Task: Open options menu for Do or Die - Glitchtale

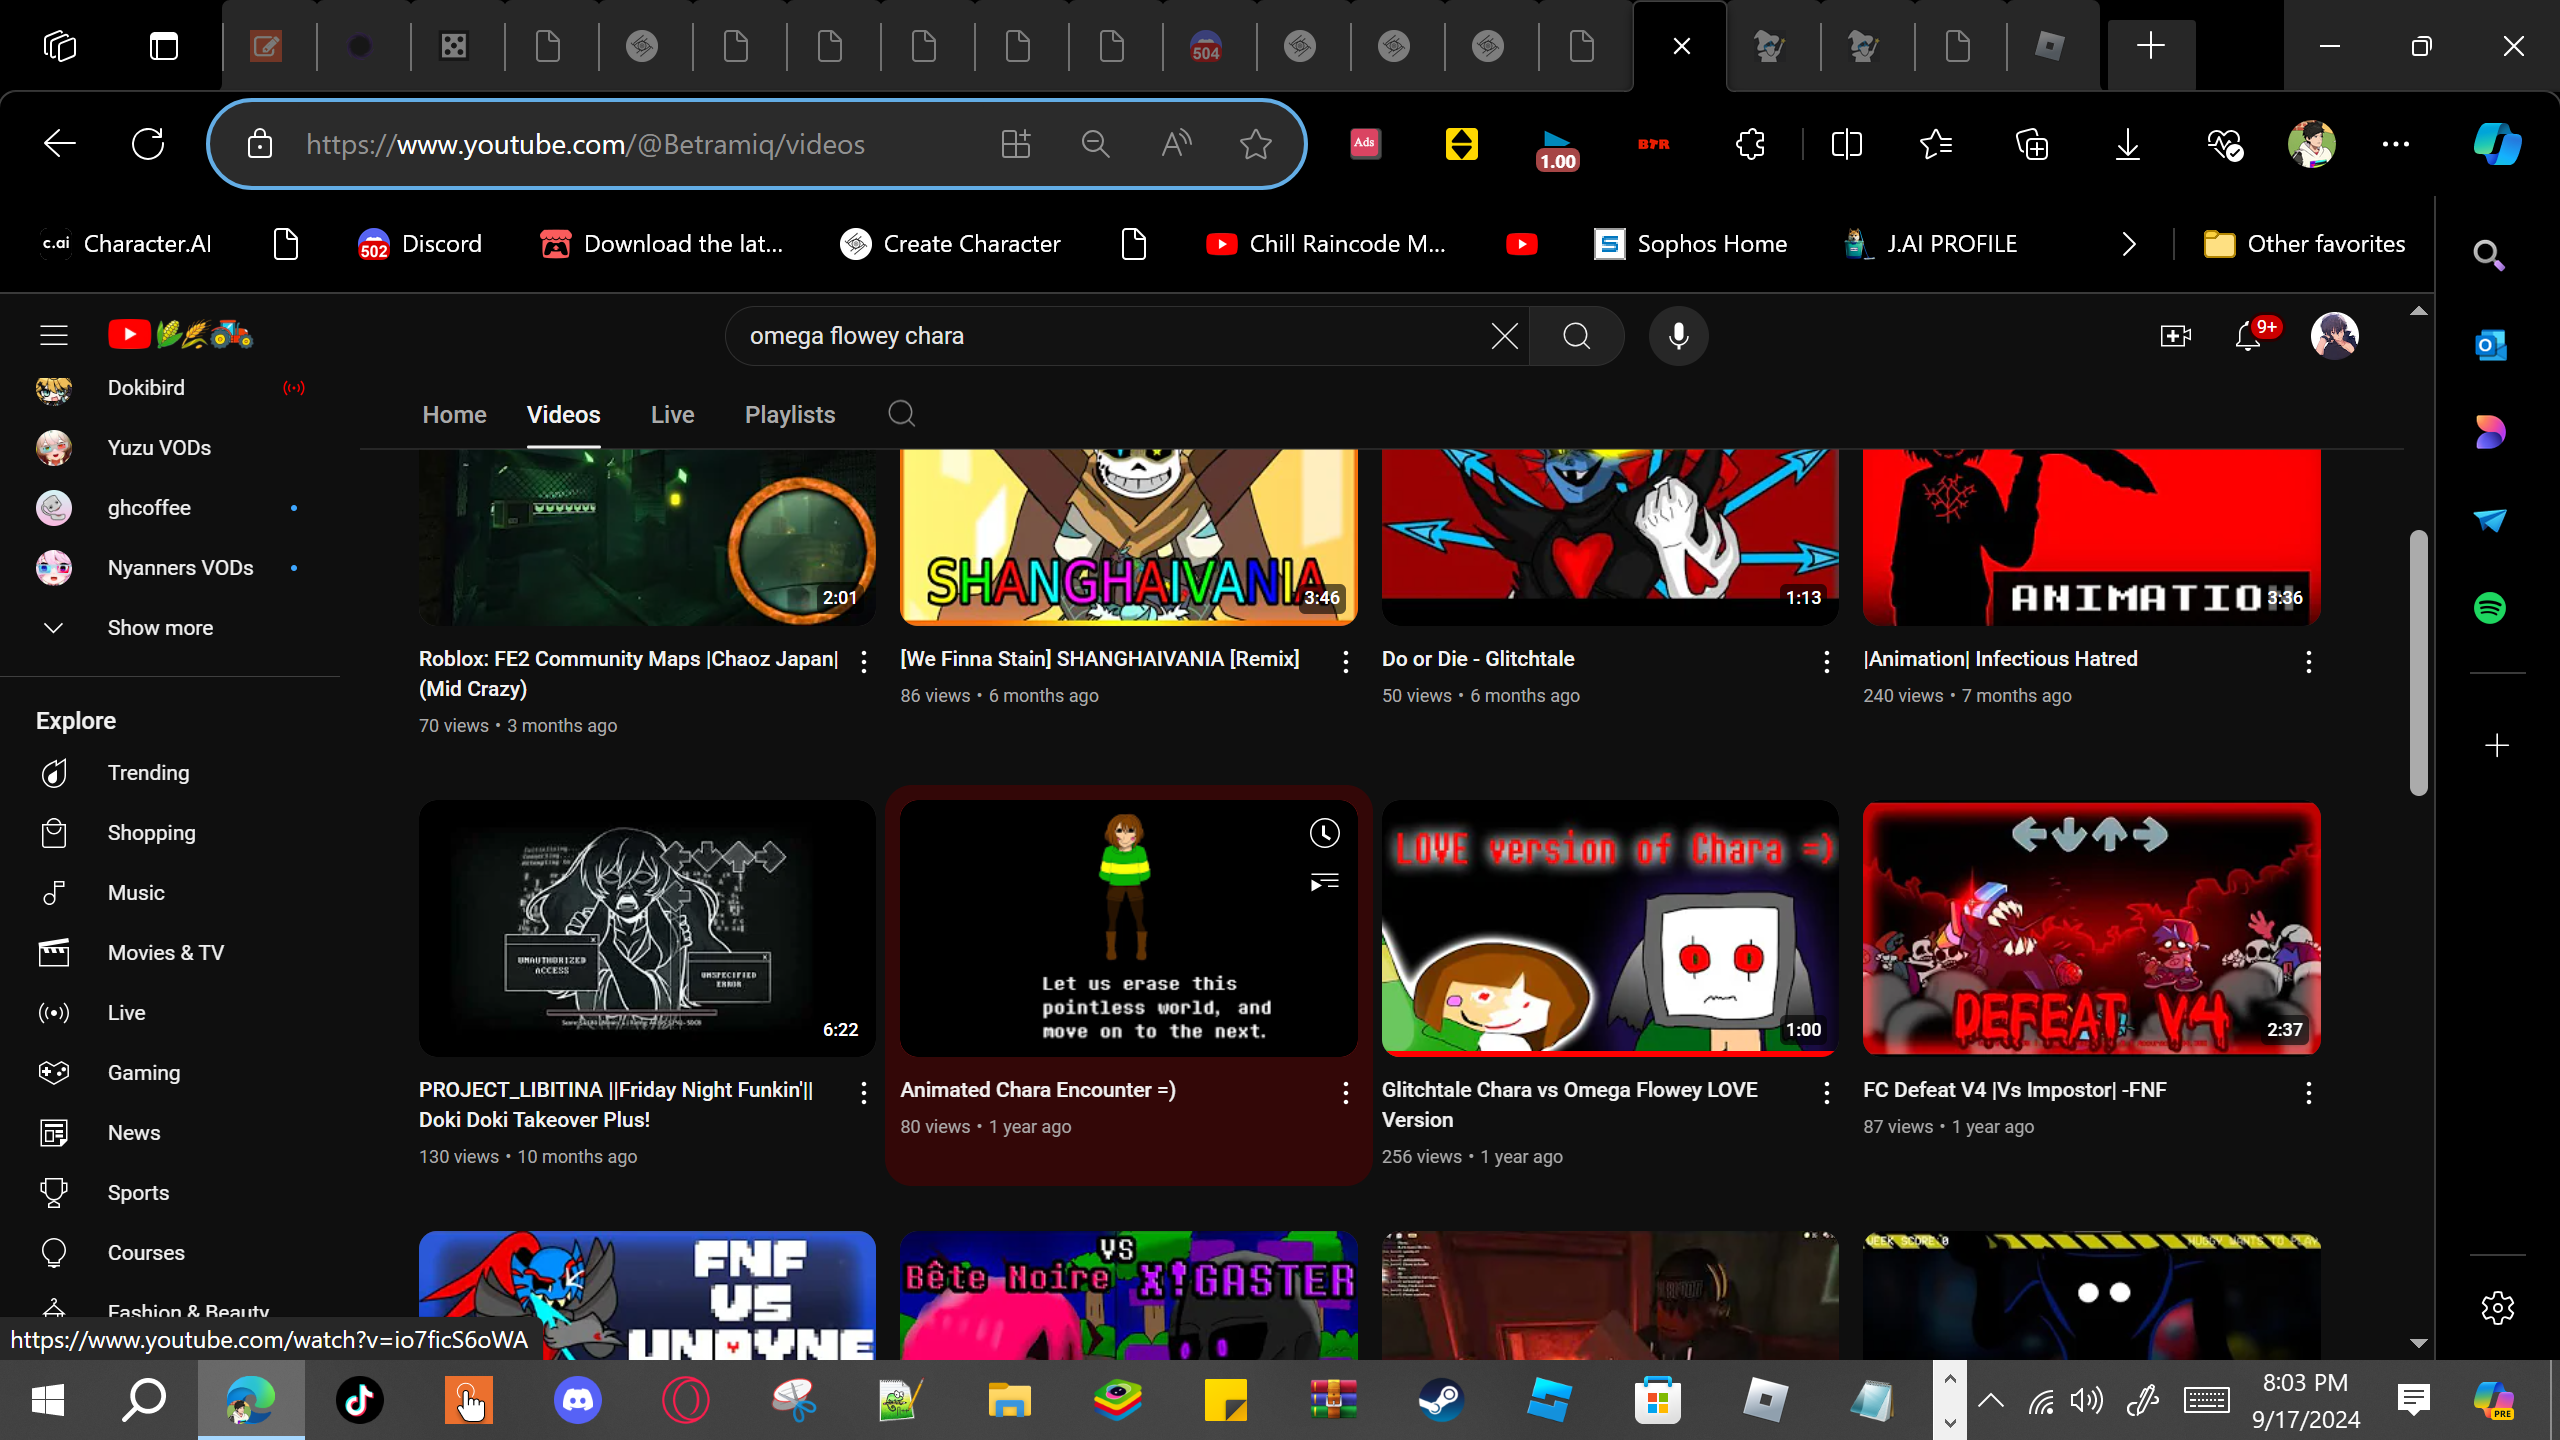Action: pos(1826,661)
